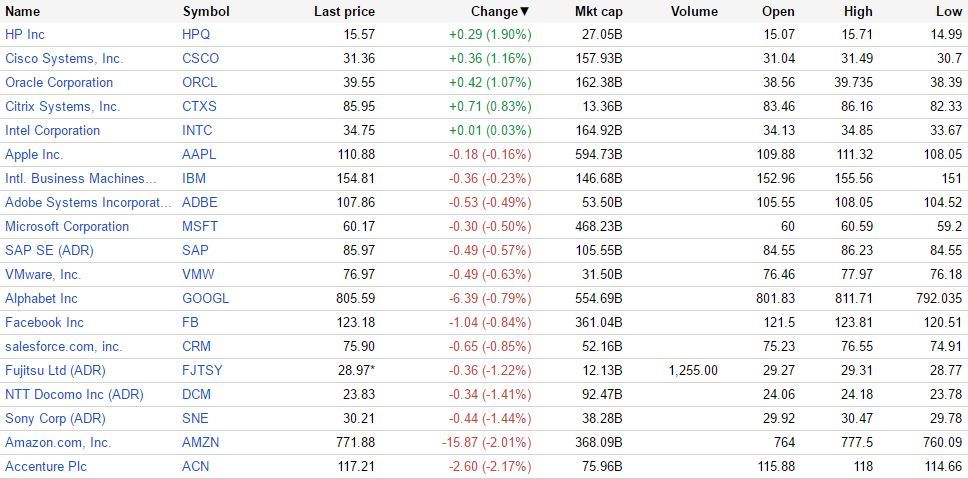Open the HP Inc company link

(25, 34)
